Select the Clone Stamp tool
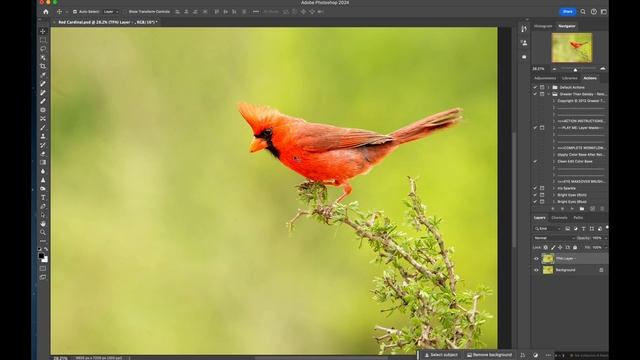 [x=43, y=136]
